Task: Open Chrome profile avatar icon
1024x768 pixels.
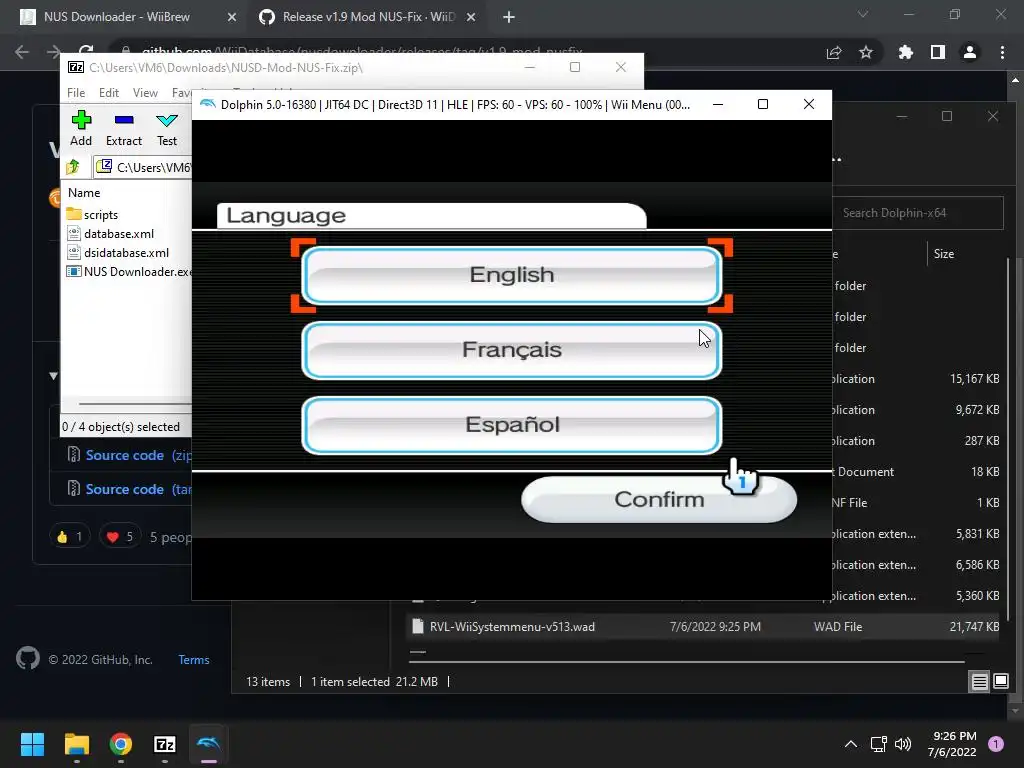Action: click(970, 52)
